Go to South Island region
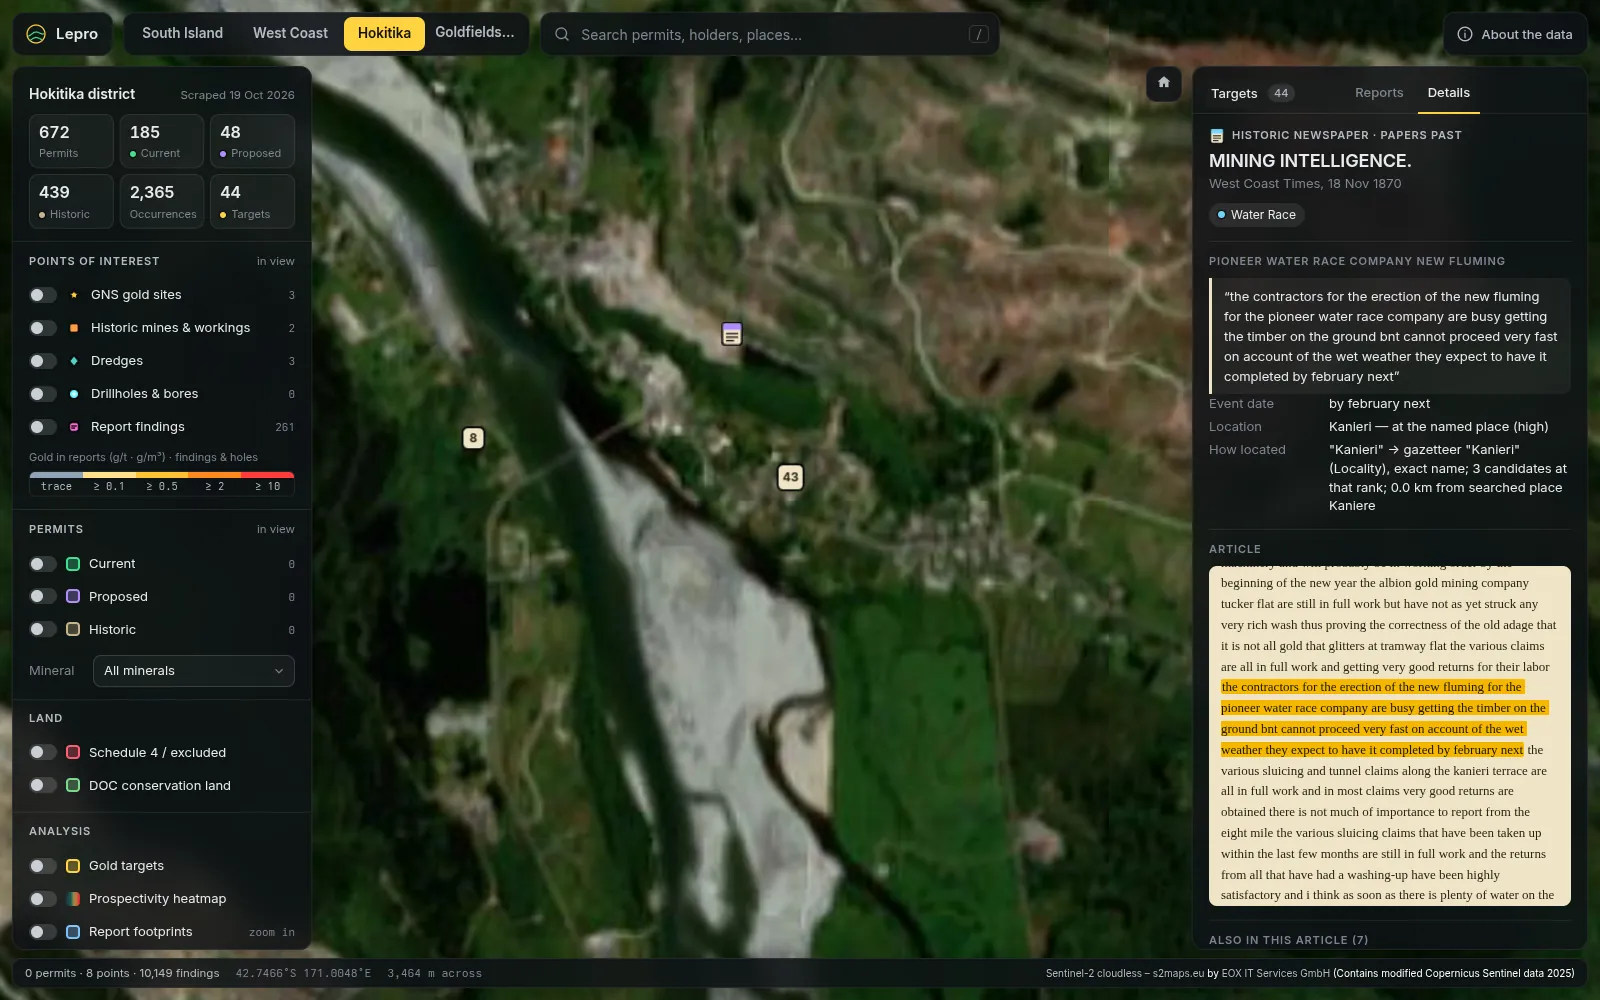 click(x=183, y=33)
